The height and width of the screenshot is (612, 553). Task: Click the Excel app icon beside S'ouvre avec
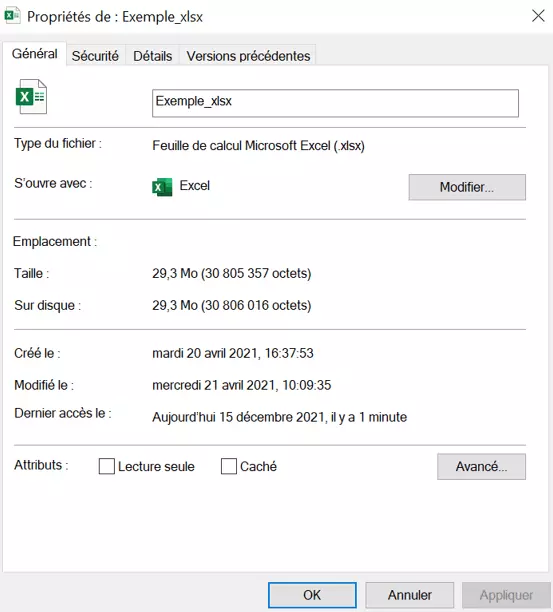(162, 187)
